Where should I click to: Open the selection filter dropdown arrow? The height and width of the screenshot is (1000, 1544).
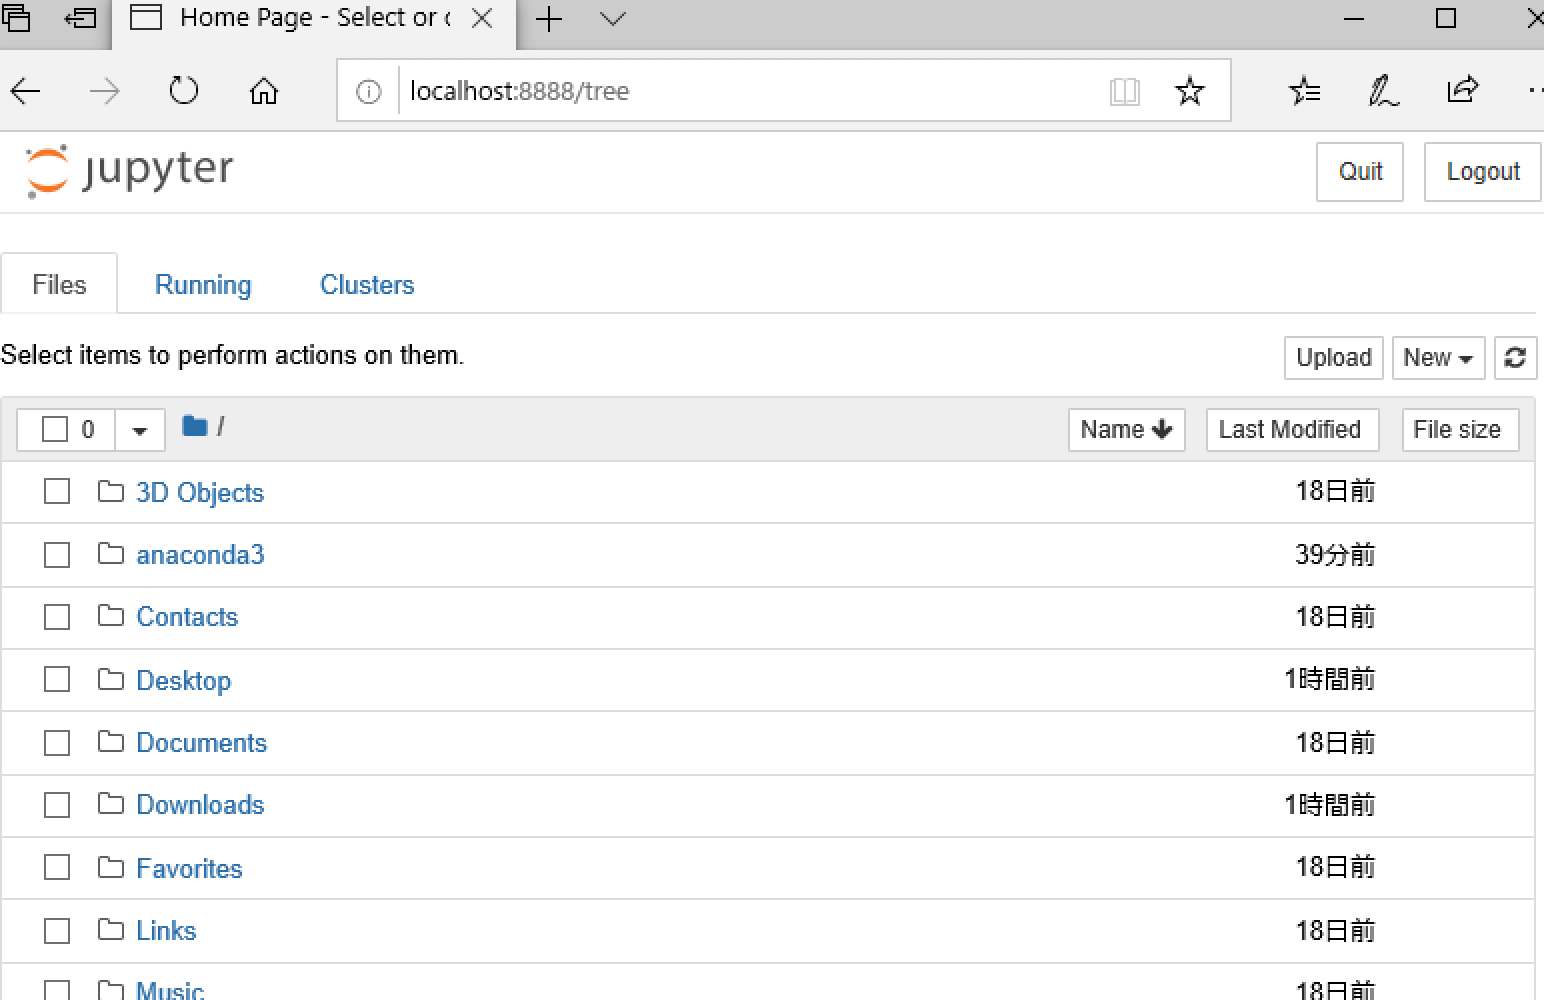(139, 431)
